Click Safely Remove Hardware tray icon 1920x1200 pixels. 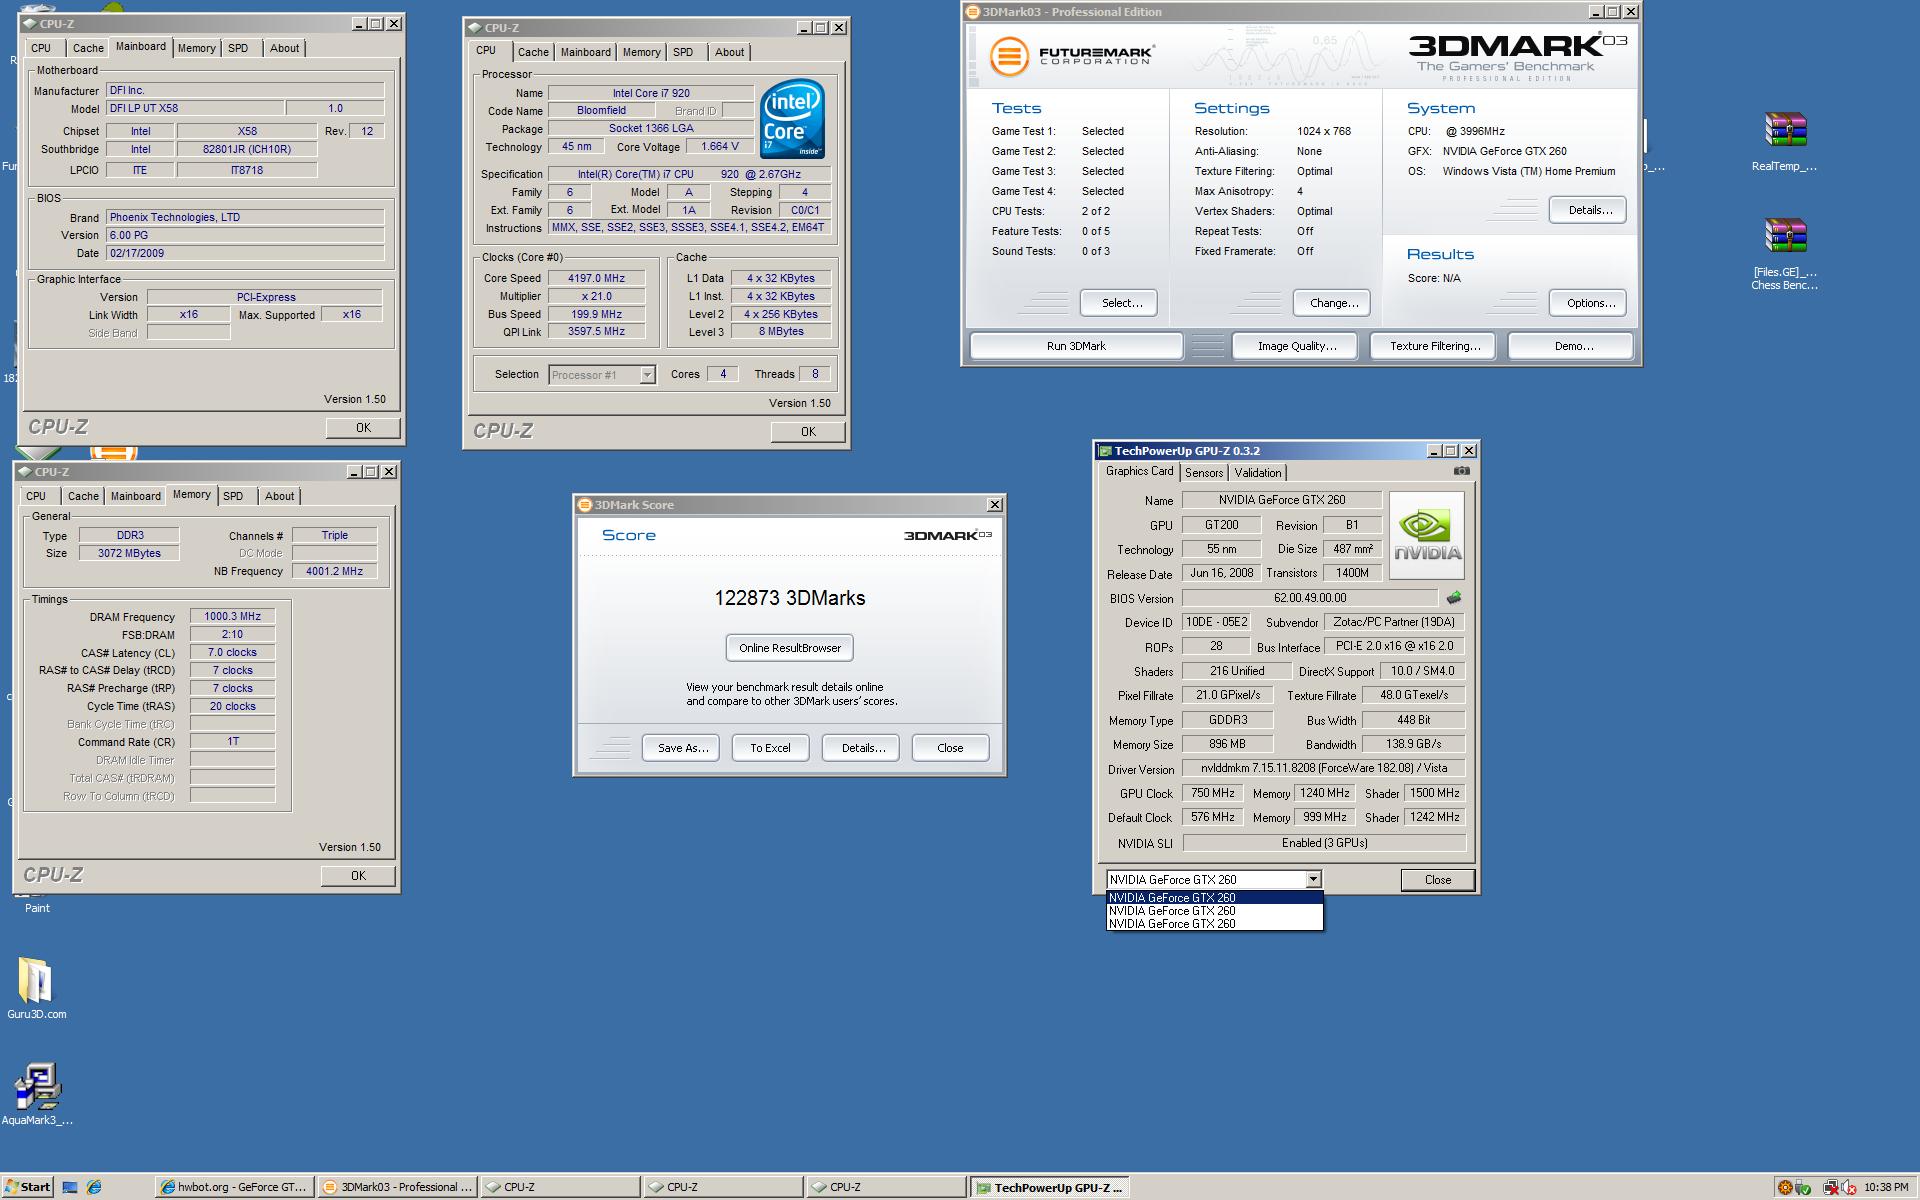click(x=1804, y=1187)
